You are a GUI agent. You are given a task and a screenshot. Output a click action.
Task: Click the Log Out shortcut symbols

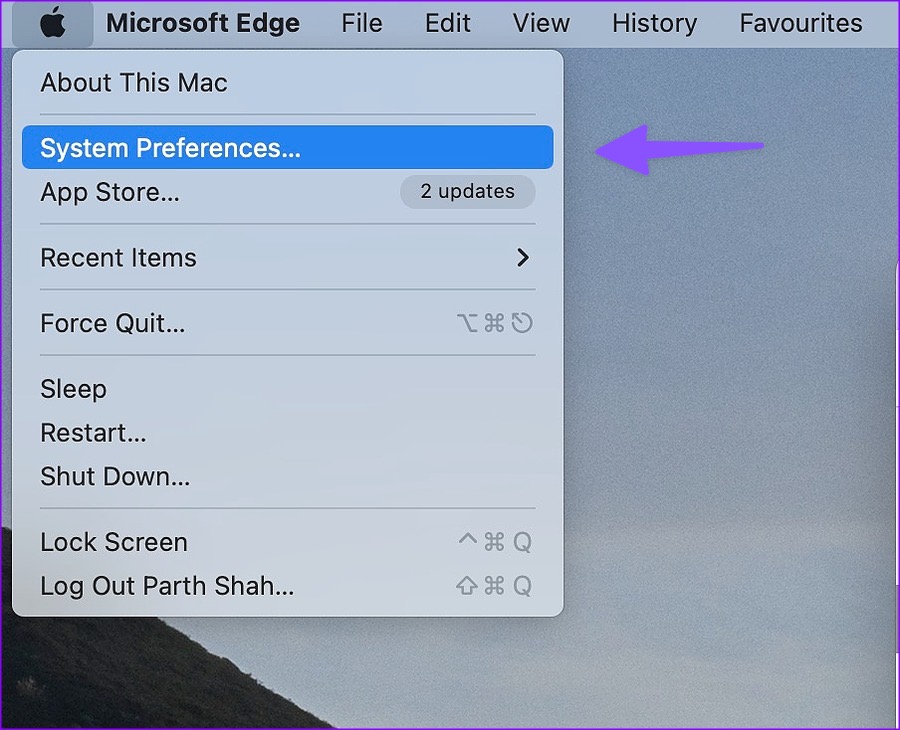point(494,586)
